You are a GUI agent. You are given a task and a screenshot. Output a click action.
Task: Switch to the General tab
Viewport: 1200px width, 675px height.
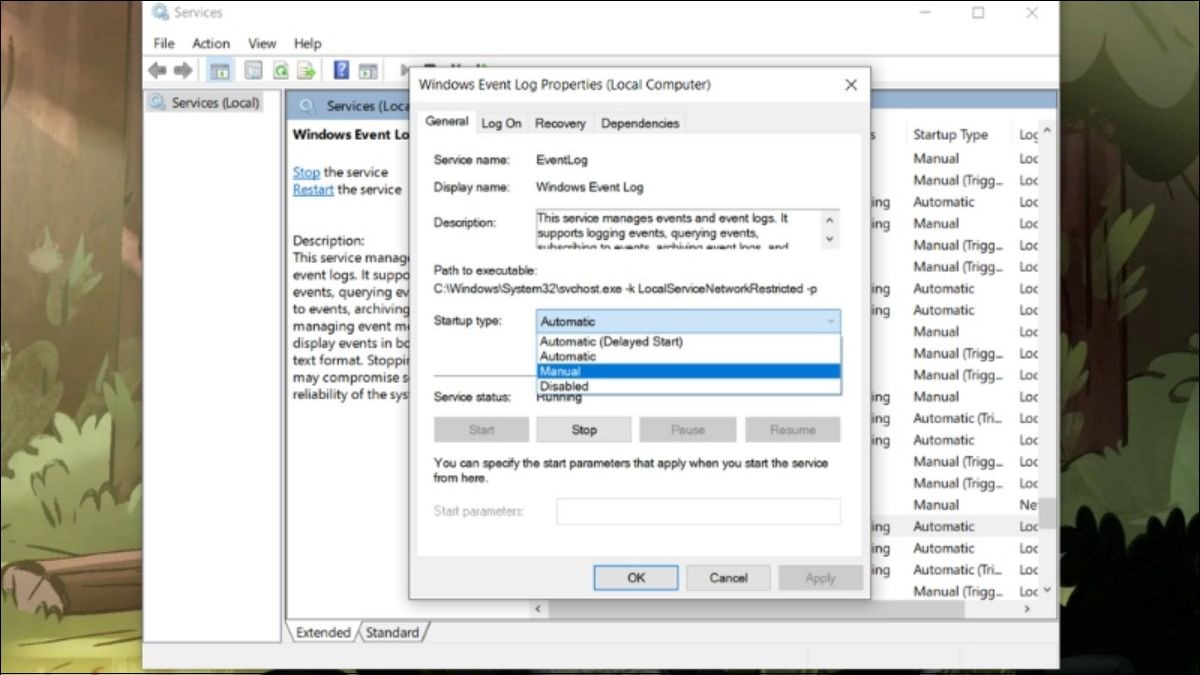pos(446,121)
